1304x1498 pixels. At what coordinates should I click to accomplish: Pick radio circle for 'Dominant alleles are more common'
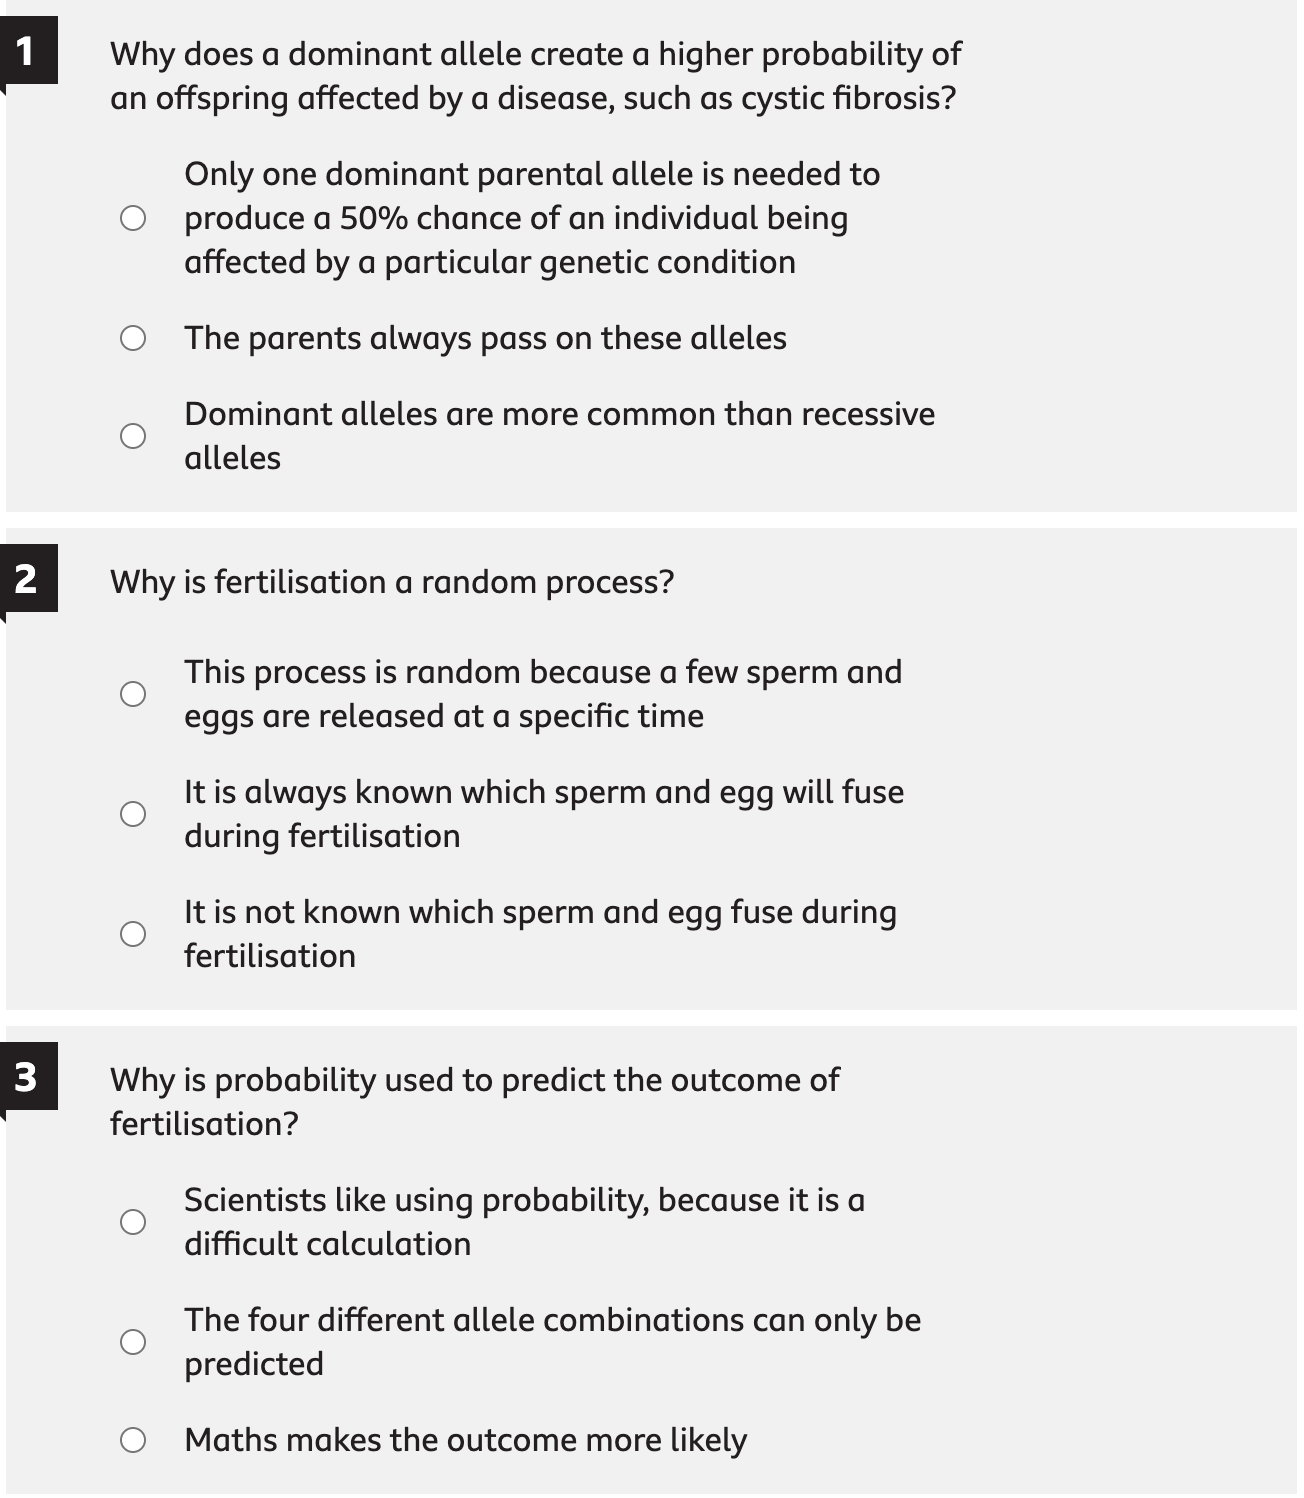[x=133, y=436]
